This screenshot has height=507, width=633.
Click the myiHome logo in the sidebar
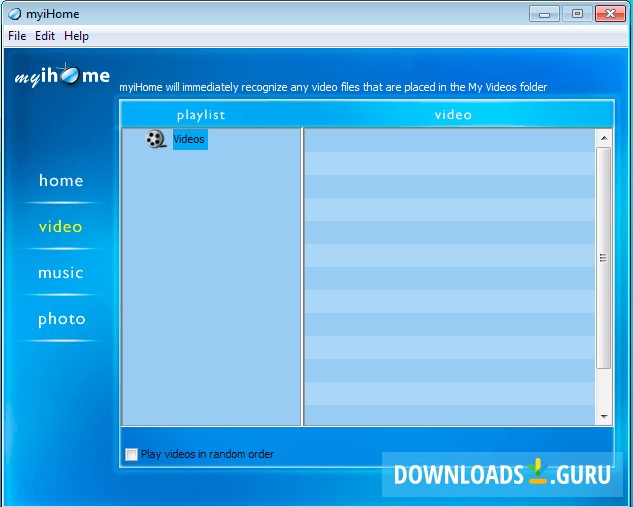tap(62, 75)
